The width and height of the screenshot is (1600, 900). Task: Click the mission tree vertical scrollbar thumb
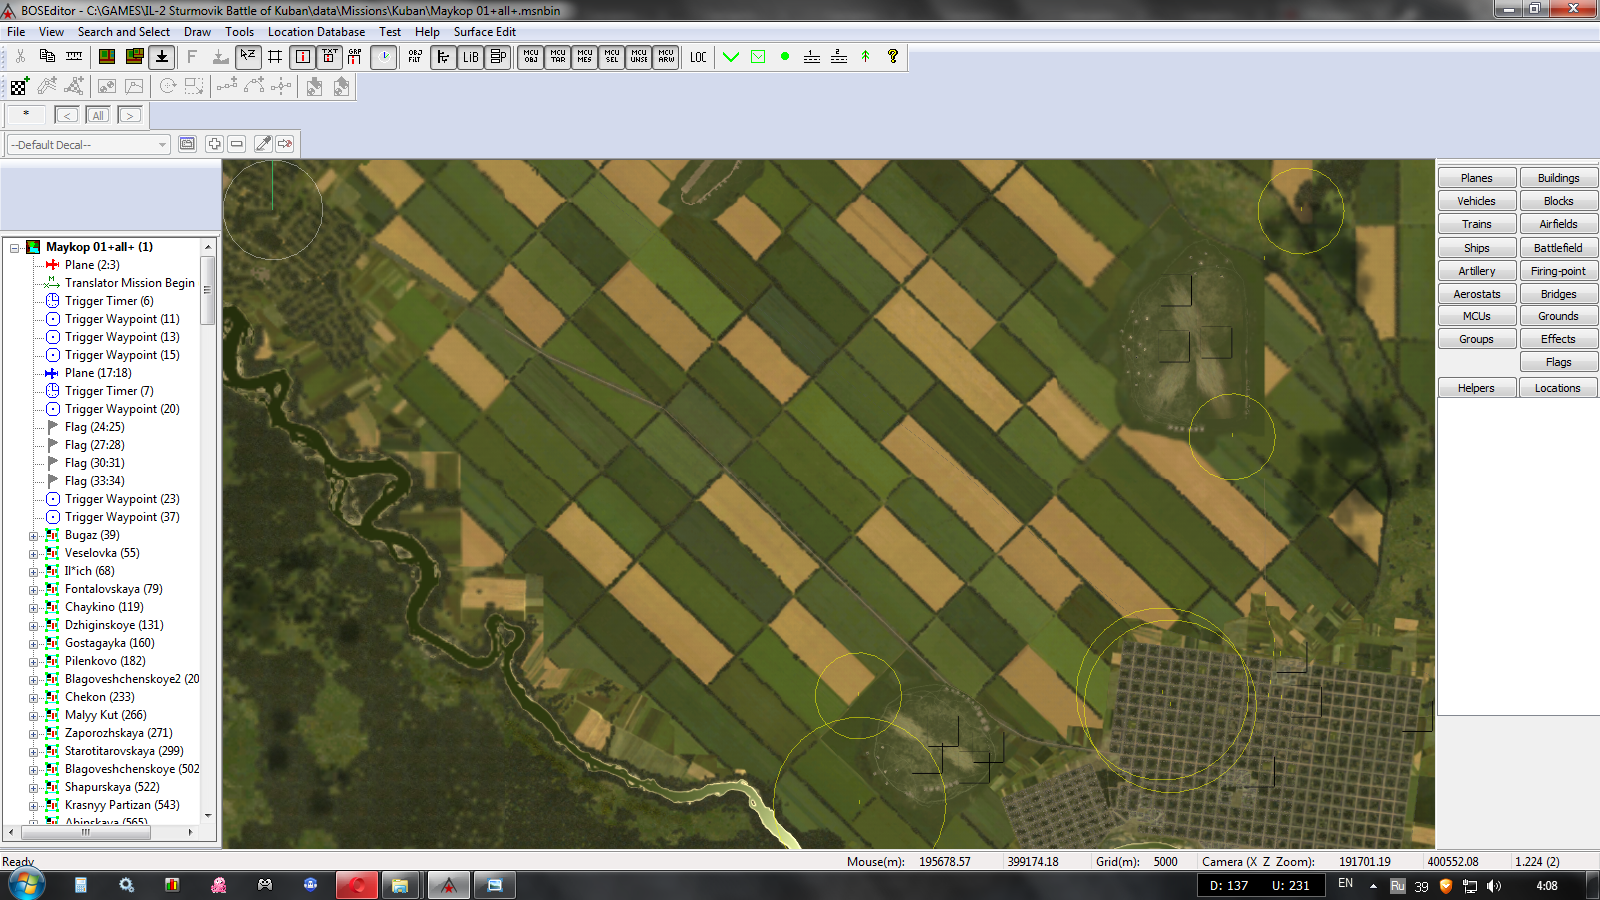[208, 290]
